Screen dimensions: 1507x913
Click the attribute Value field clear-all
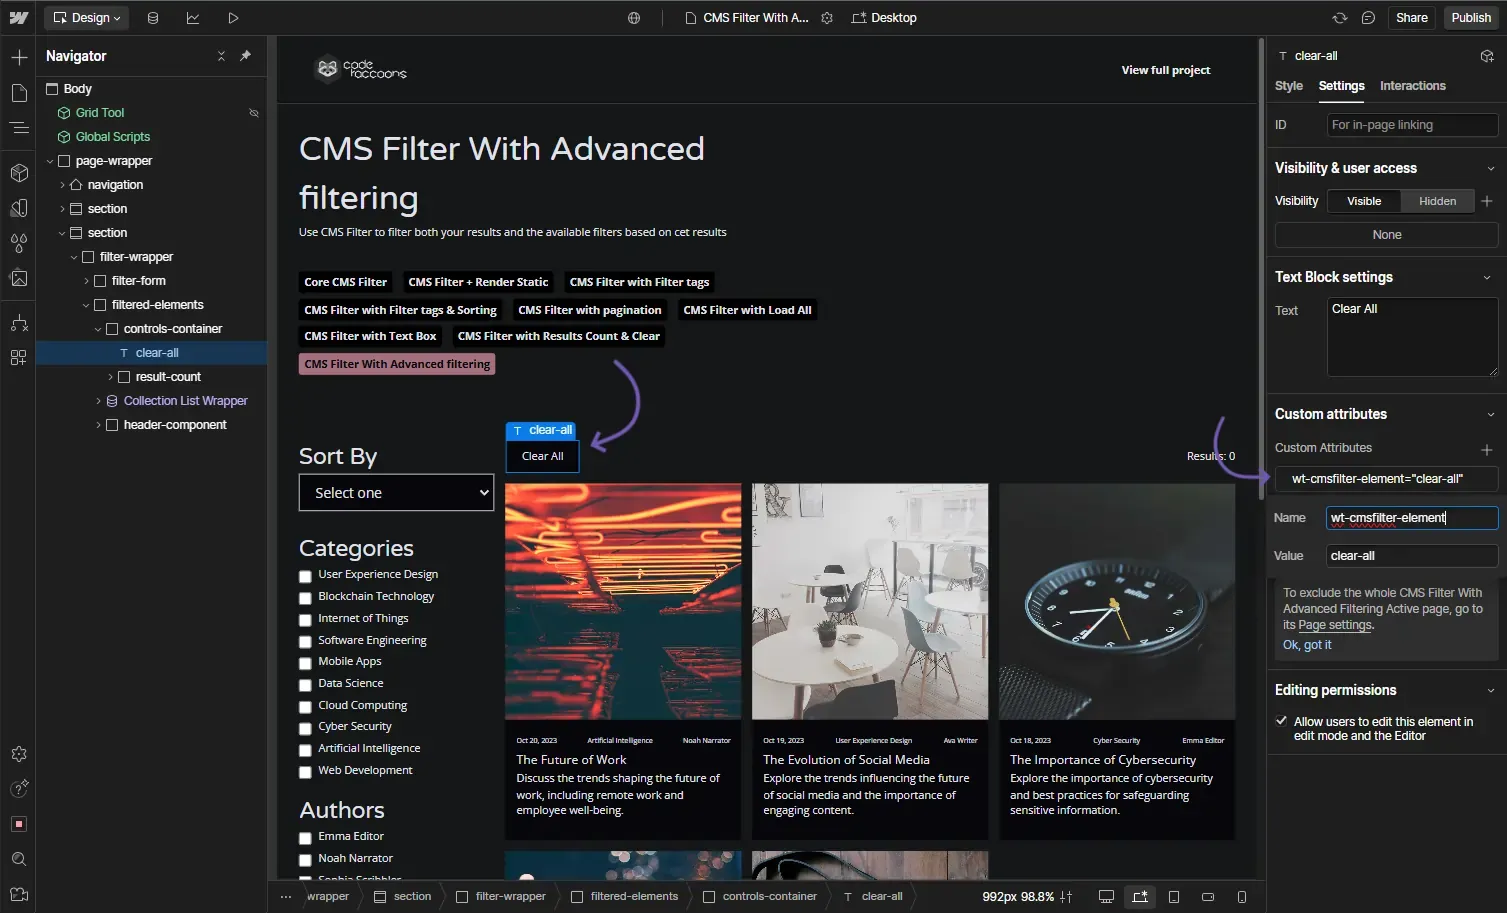(1412, 556)
